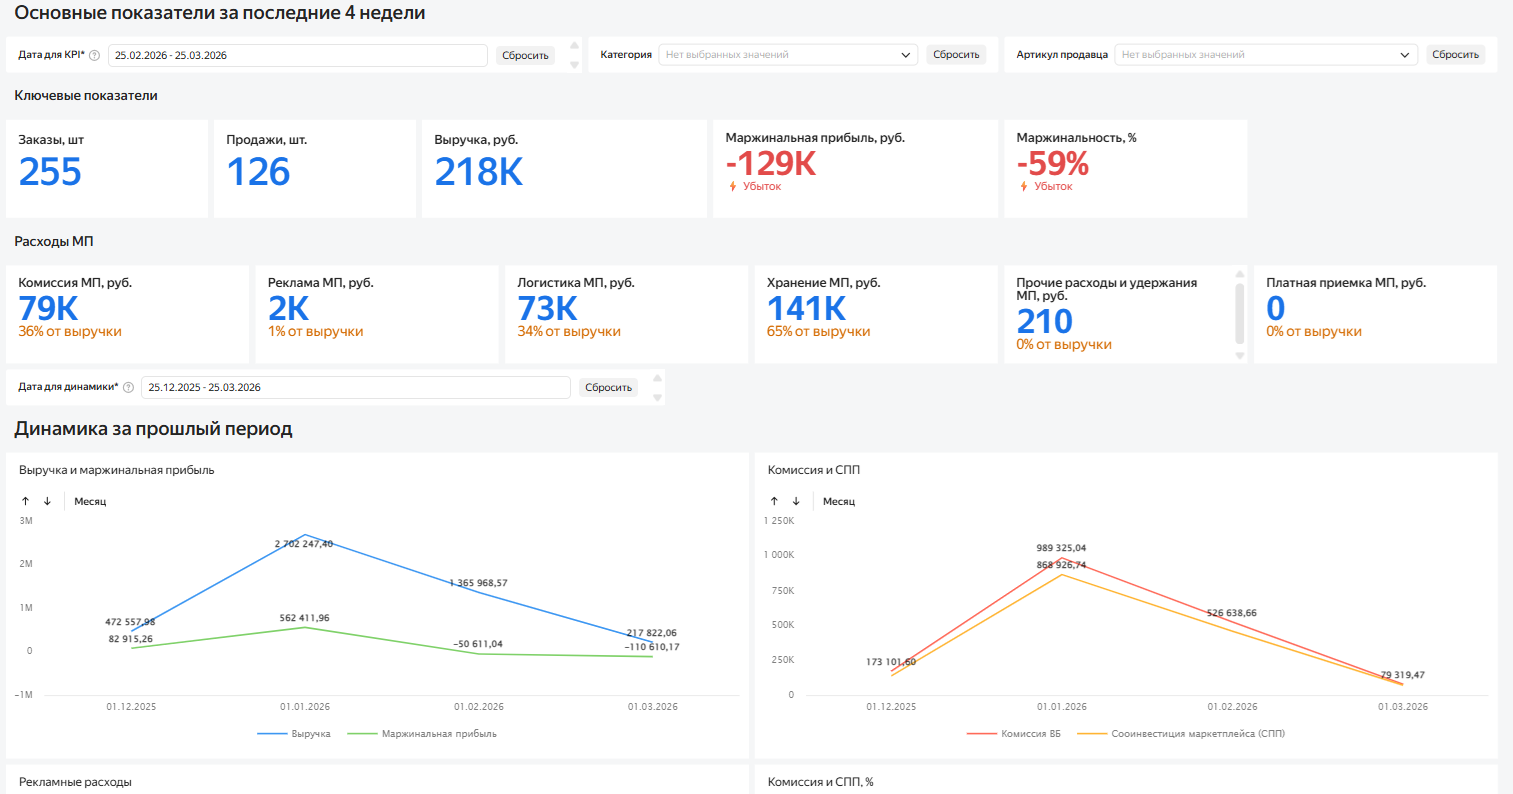Viewport: 1513px width, 794px height.
Task: Click the Логистика МП value 73K
Action: coord(548,308)
